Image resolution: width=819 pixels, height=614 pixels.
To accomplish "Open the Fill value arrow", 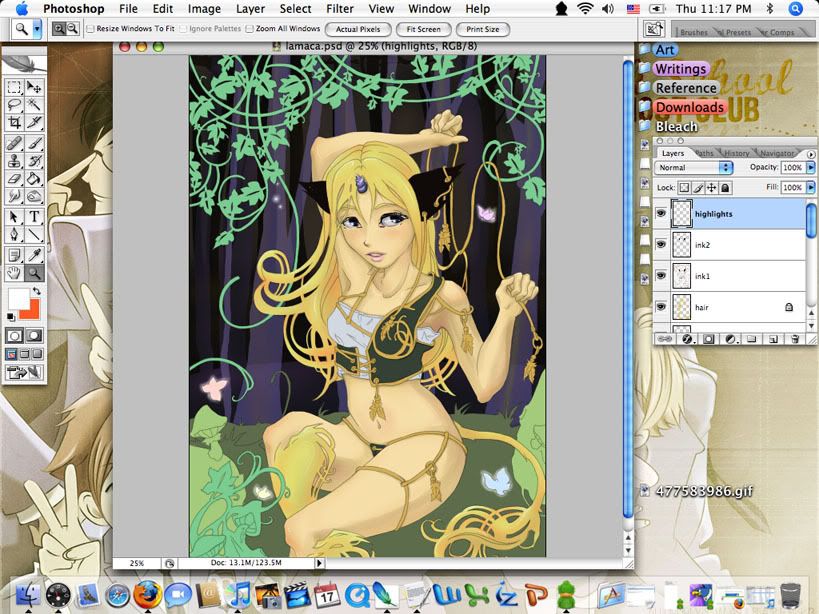I will click(810, 187).
